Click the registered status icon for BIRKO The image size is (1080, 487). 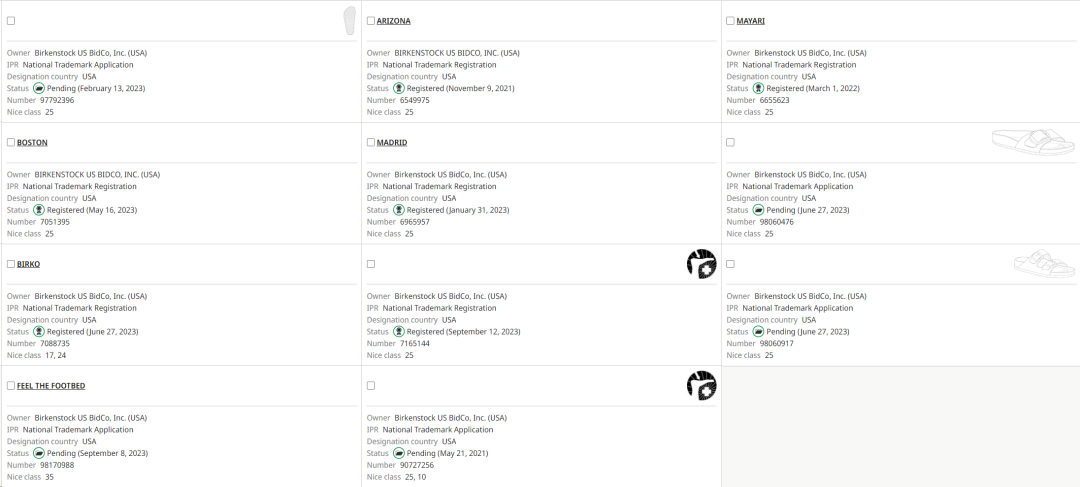coord(38,331)
